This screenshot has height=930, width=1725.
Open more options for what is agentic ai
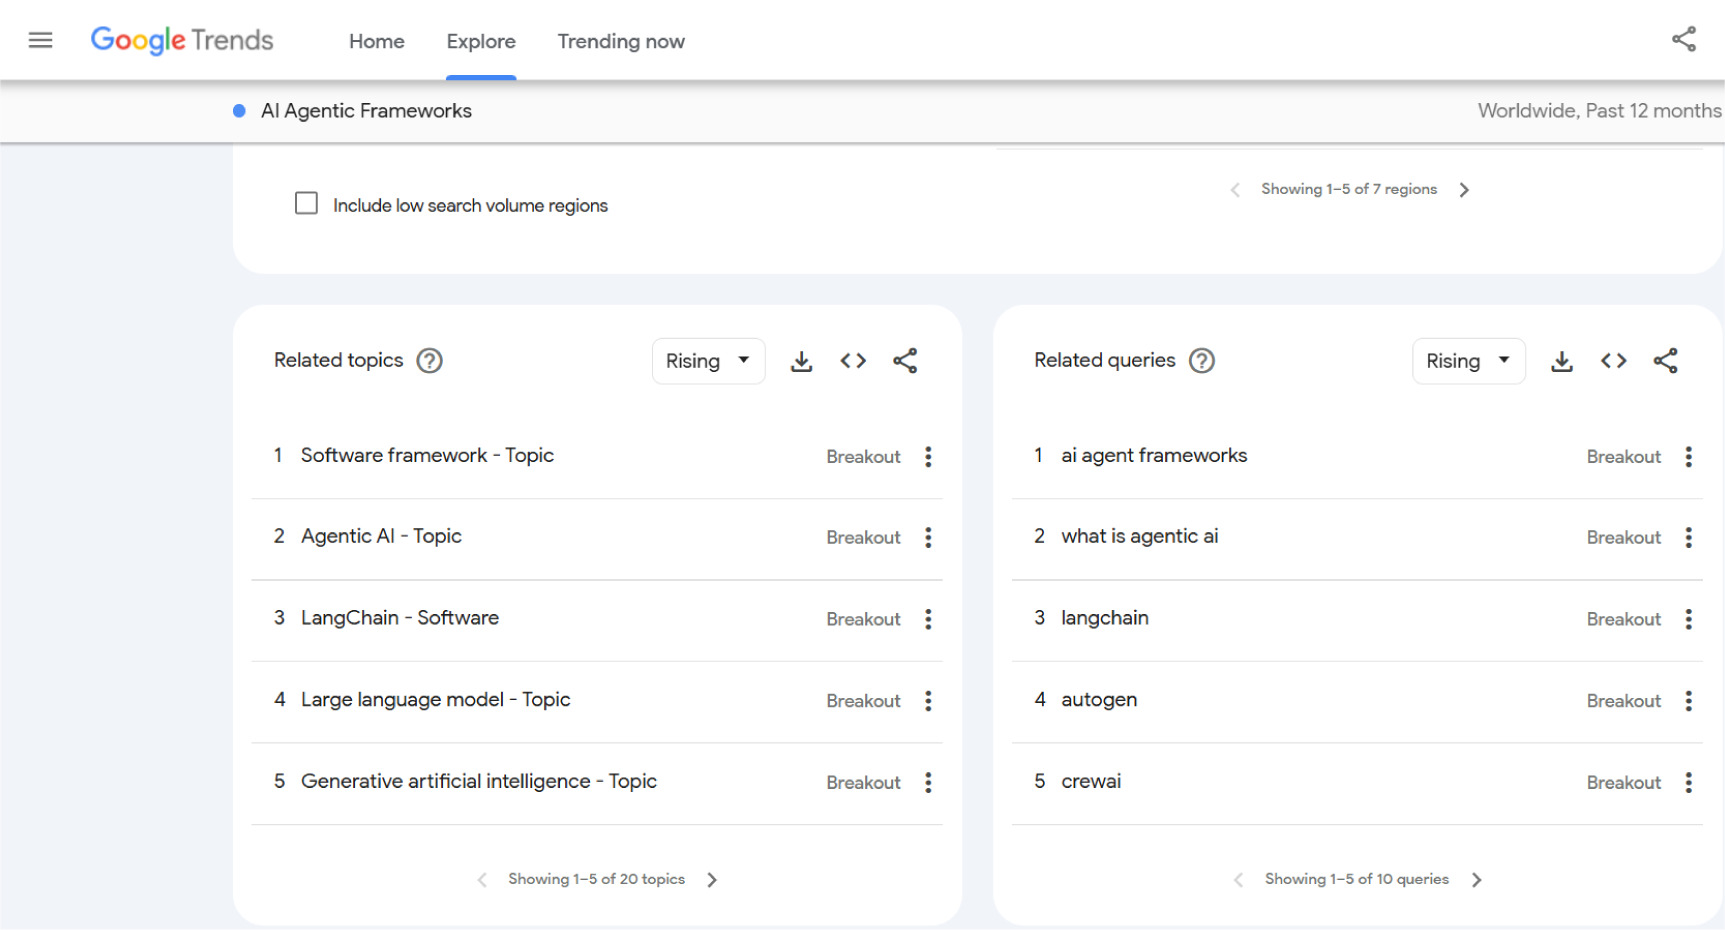click(1689, 538)
